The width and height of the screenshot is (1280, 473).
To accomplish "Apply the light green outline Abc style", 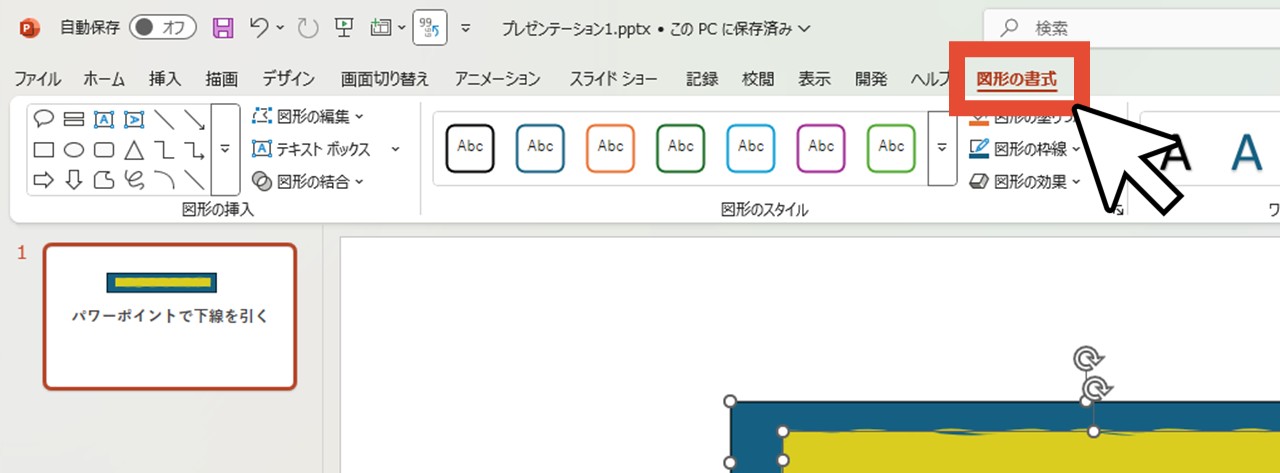I will coord(891,148).
